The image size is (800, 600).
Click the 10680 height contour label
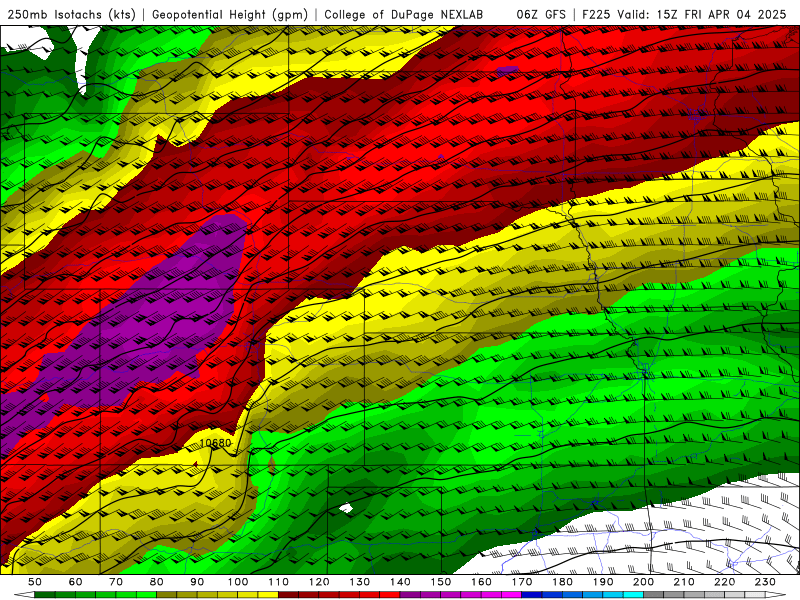point(215,443)
